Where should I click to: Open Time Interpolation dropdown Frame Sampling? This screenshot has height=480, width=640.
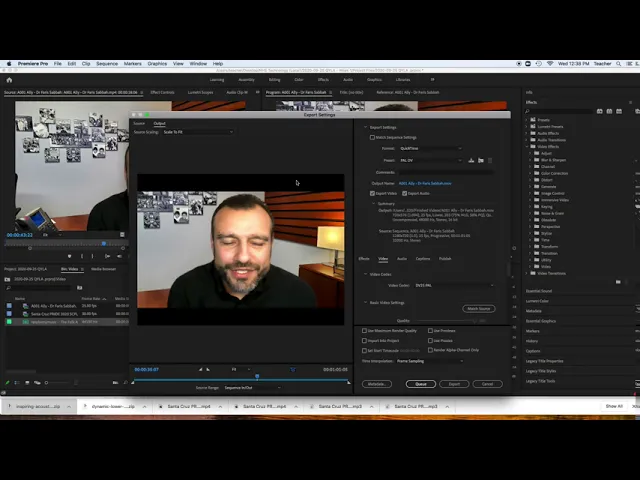[x=430, y=361]
